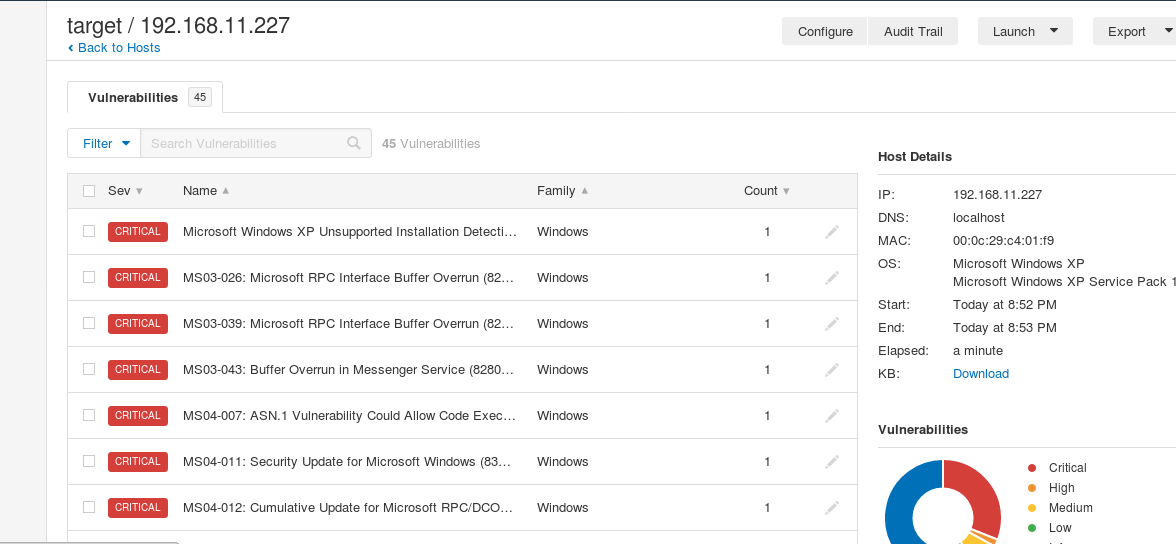
Task: Open the Filter dropdown
Action: pyautogui.click(x=104, y=143)
